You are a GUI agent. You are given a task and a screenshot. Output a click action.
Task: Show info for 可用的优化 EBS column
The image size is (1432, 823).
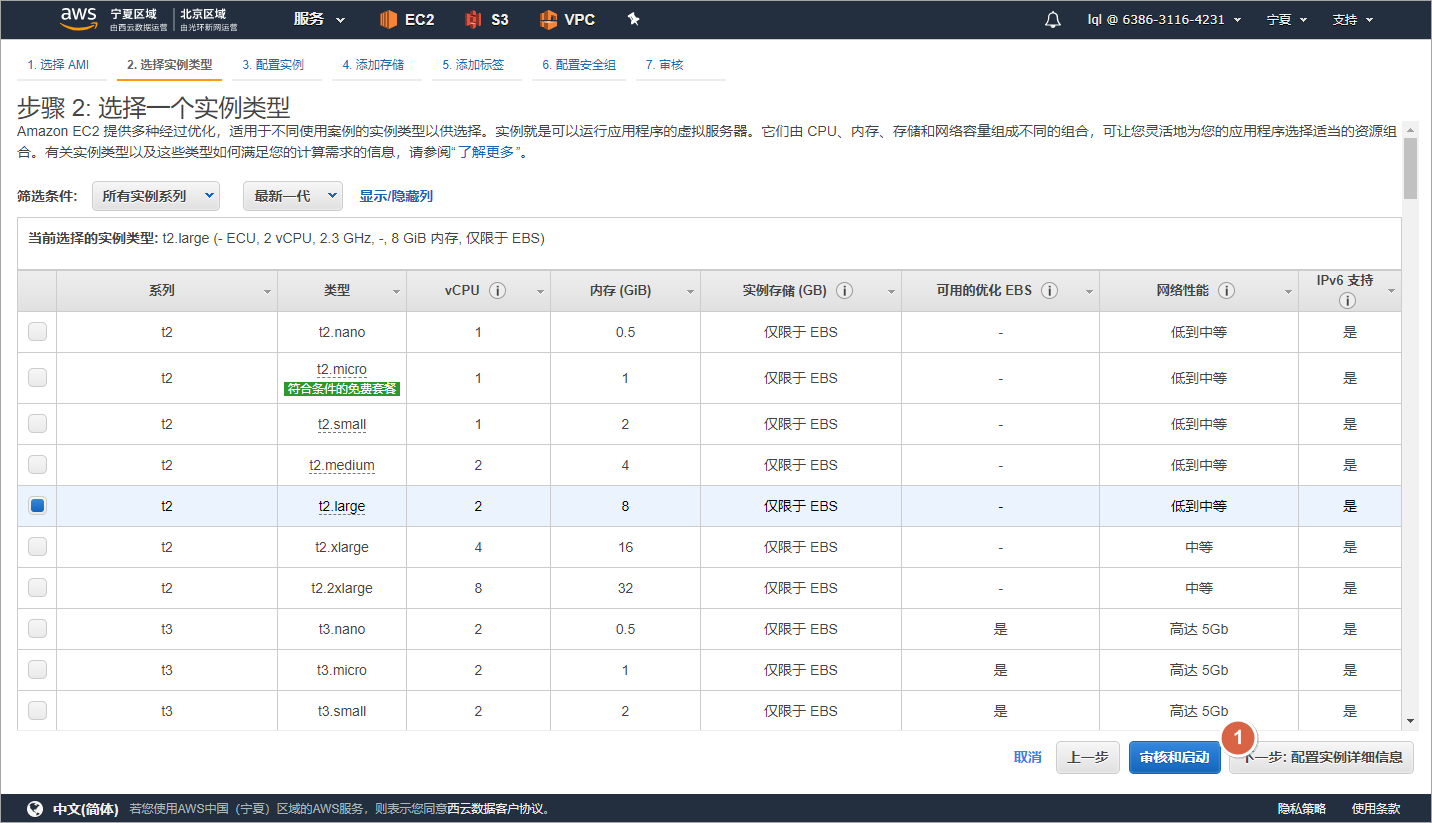(x=1049, y=291)
